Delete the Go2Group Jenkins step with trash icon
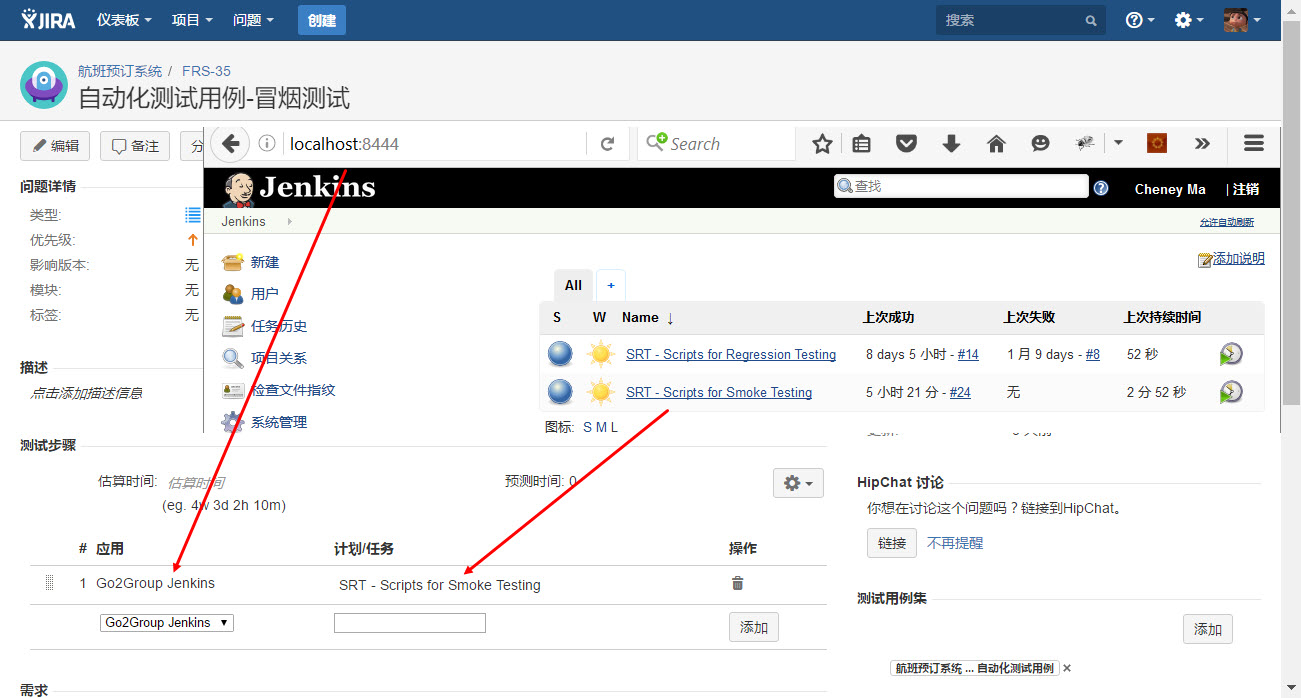Screen dimensions: 1301x698 pyautogui.click(x=738, y=584)
